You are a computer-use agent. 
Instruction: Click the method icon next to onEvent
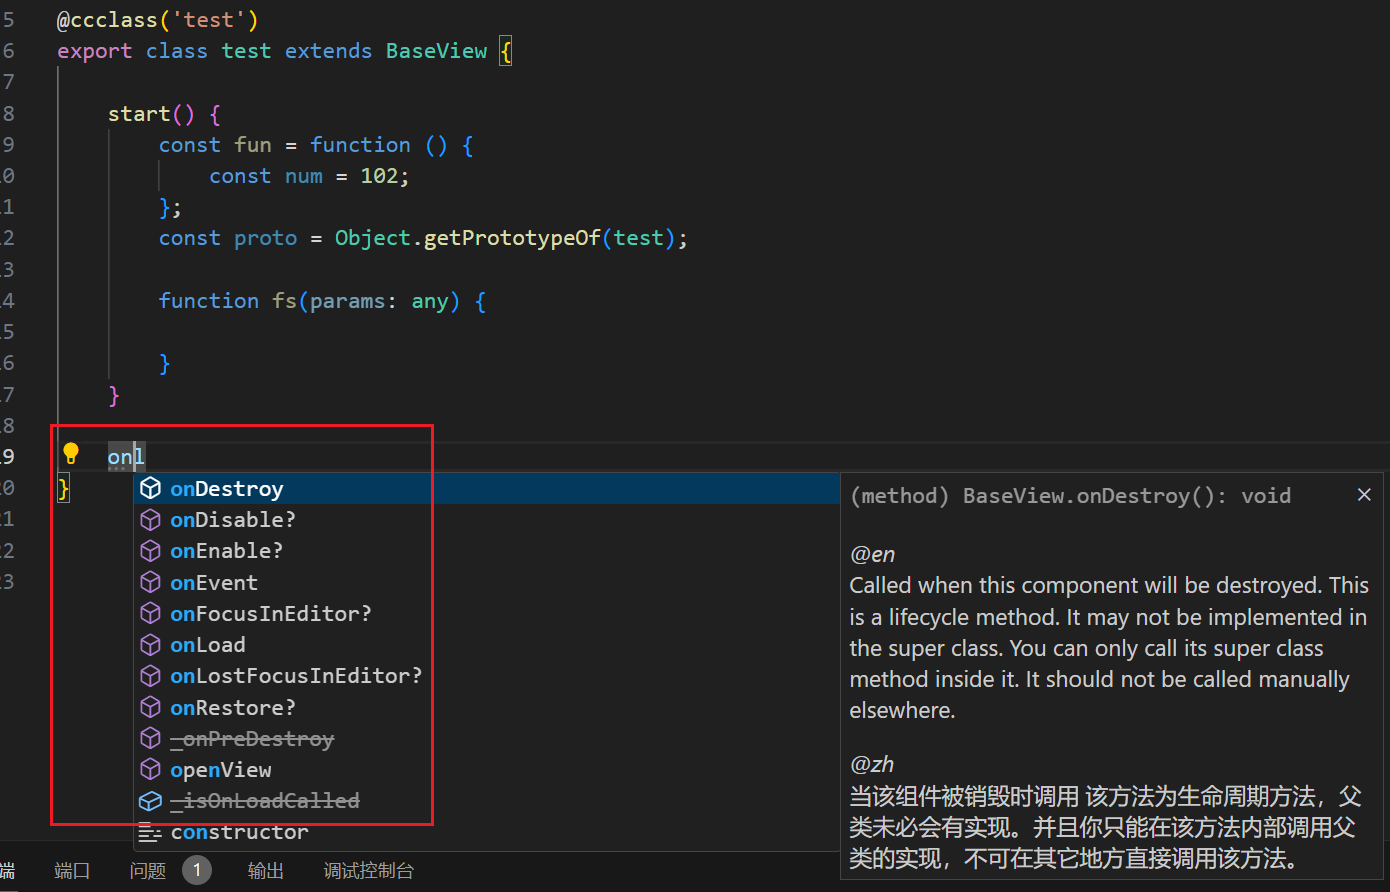coord(151,583)
